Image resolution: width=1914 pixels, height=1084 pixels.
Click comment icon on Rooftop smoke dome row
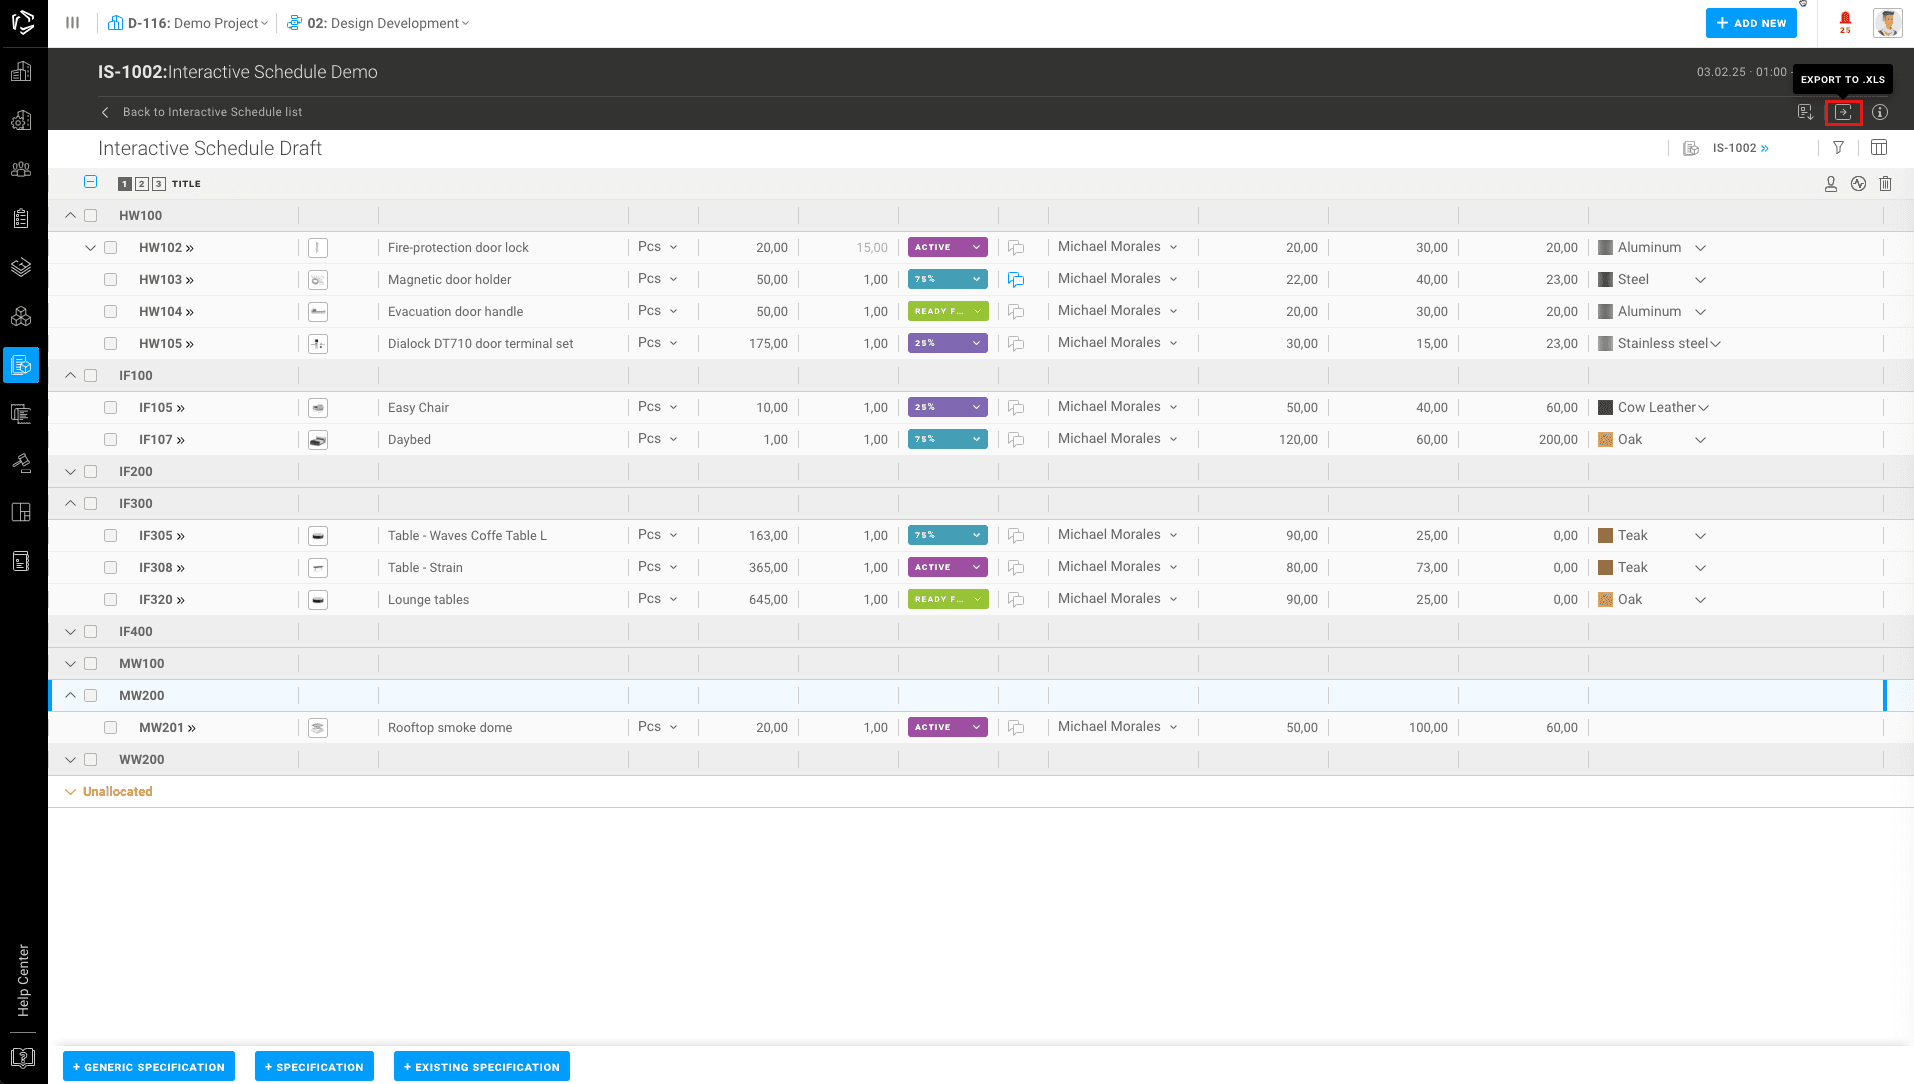(x=1016, y=728)
